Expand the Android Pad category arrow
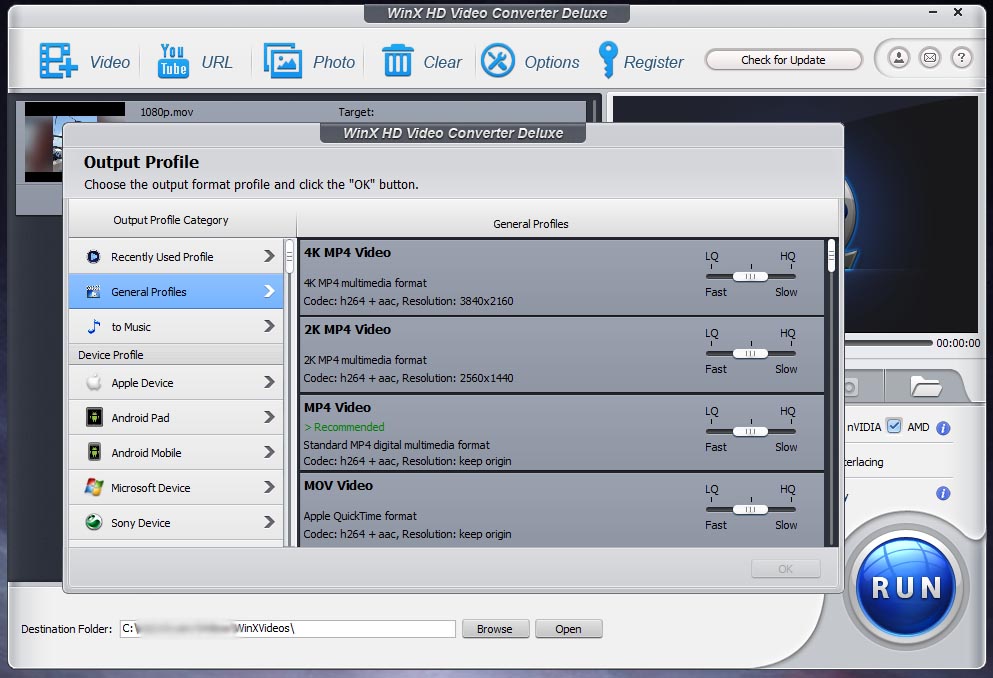Screen dimensions: 993x678 point(269,417)
